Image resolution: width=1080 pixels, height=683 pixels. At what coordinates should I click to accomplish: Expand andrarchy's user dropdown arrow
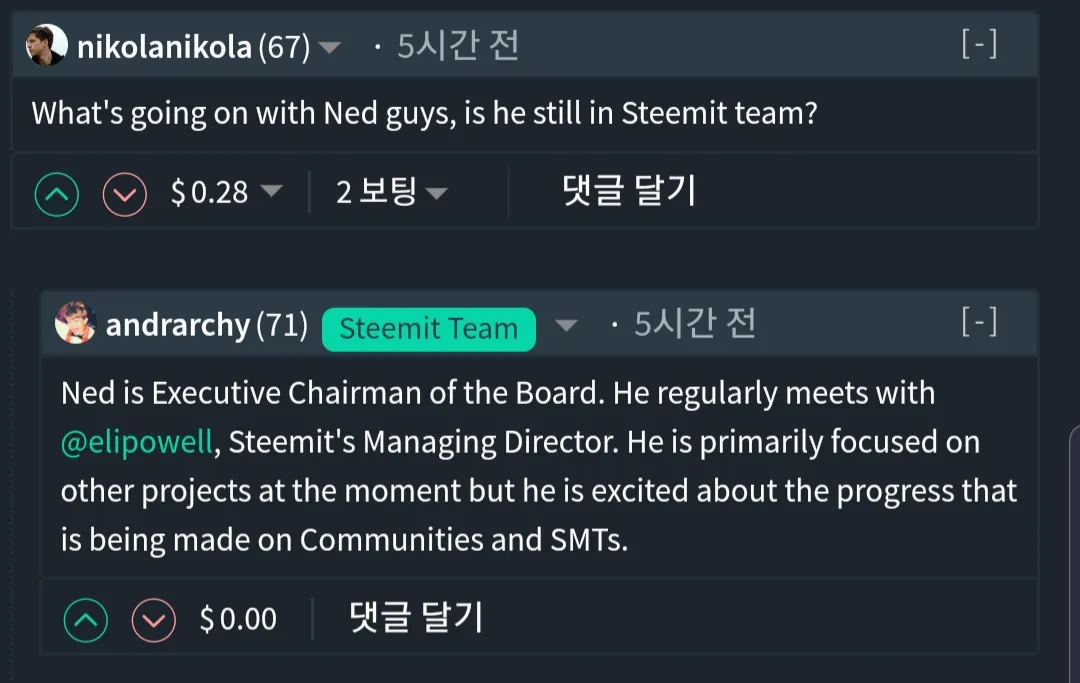[x=566, y=326]
